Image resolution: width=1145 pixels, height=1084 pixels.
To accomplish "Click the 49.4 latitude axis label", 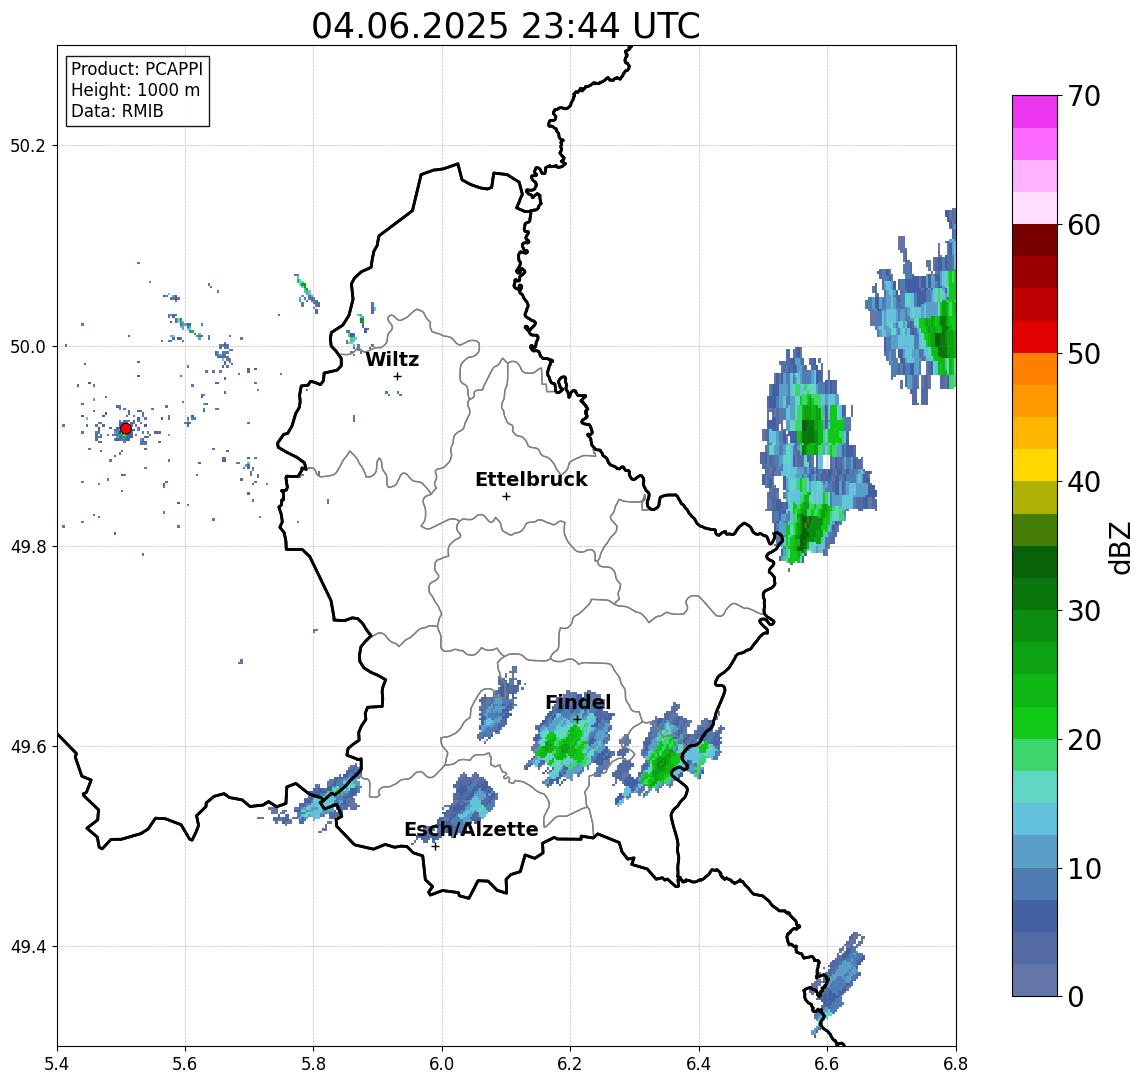I will click(x=28, y=947).
